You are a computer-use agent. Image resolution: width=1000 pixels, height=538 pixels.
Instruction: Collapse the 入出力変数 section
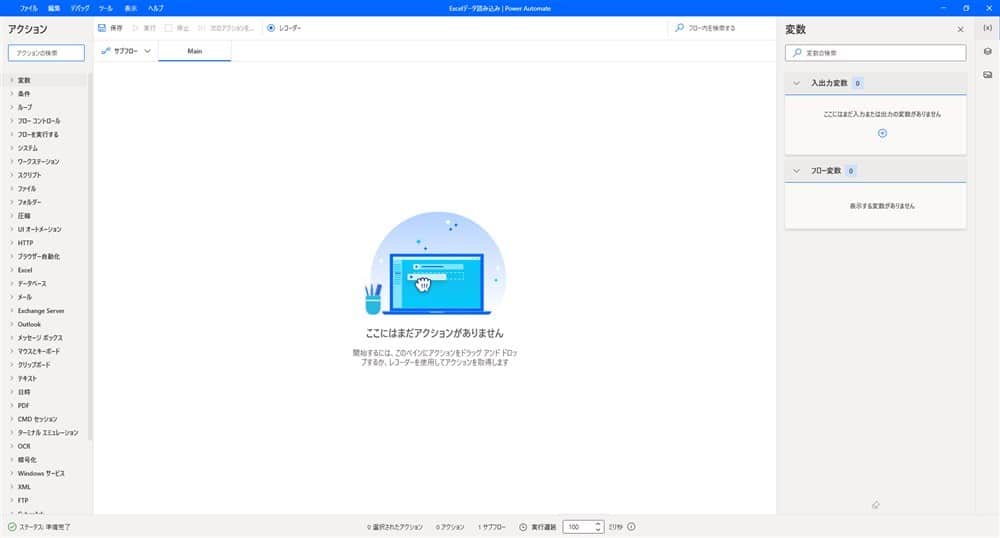(797, 84)
